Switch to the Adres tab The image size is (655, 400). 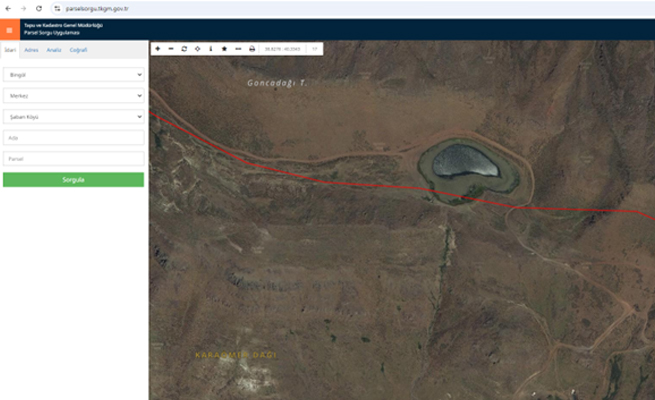coord(31,50)
